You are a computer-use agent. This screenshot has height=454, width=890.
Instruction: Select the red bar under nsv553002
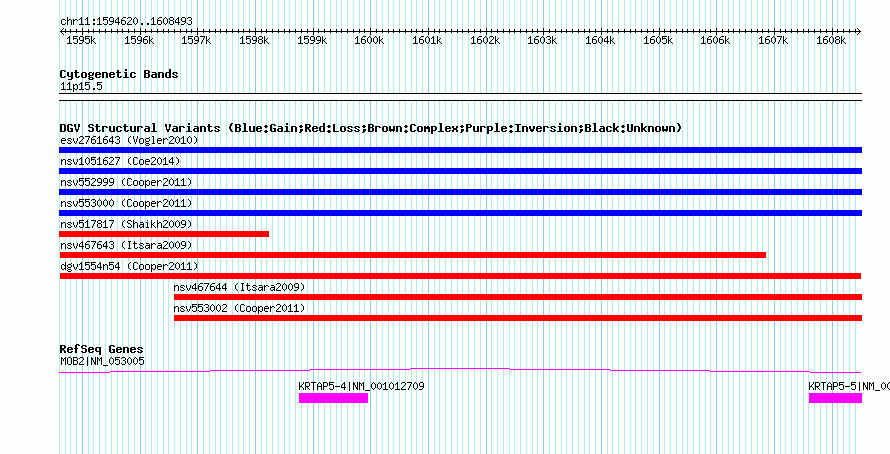pyautogui.click(x=518, y=318)
